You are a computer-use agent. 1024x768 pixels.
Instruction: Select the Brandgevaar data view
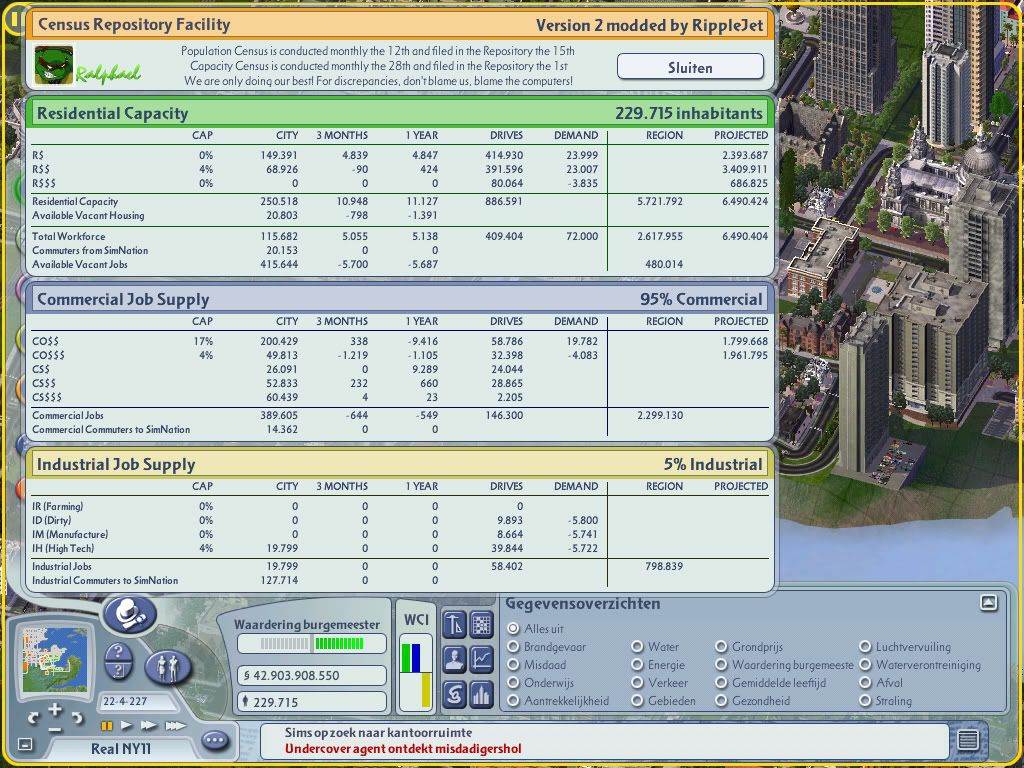513,647
